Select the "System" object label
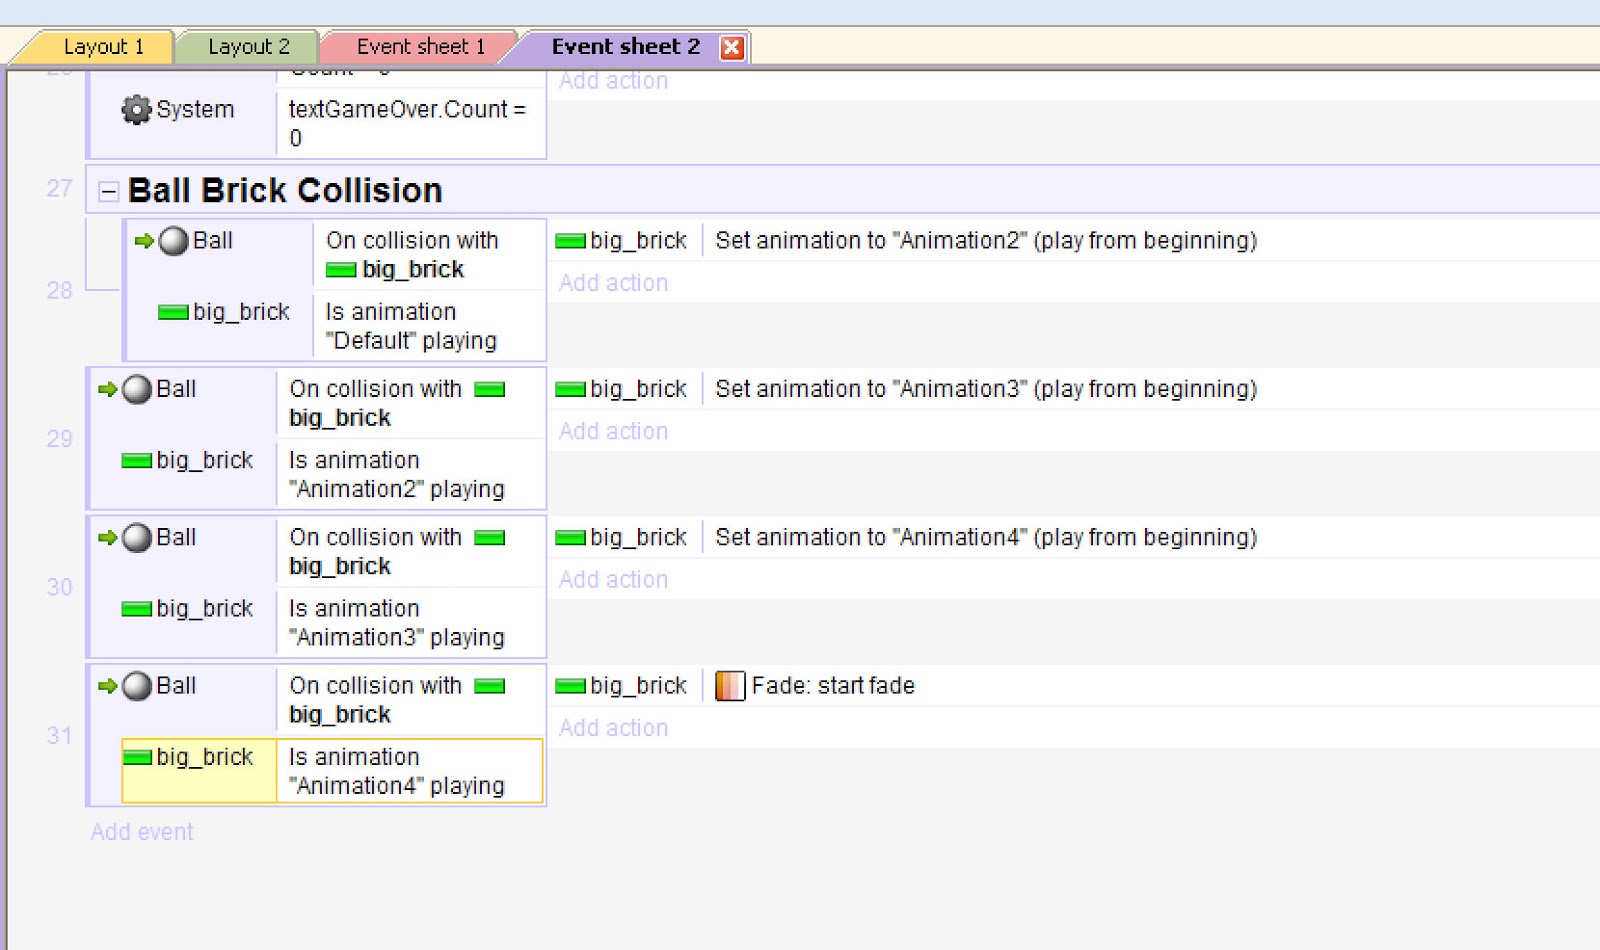This screenshot has height=950, width=1600. (x=195, y=110)
